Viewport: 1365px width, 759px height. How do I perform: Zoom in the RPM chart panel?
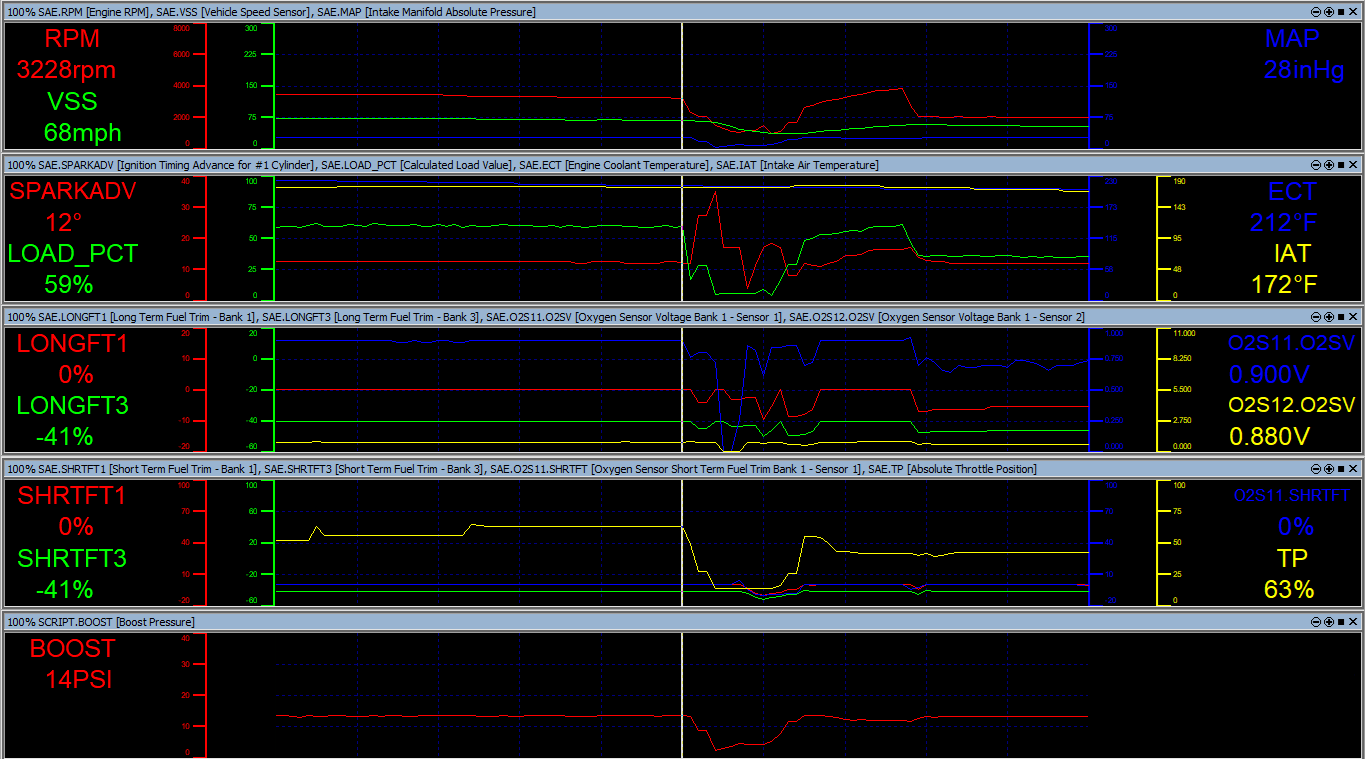(x=1329, y=12)
